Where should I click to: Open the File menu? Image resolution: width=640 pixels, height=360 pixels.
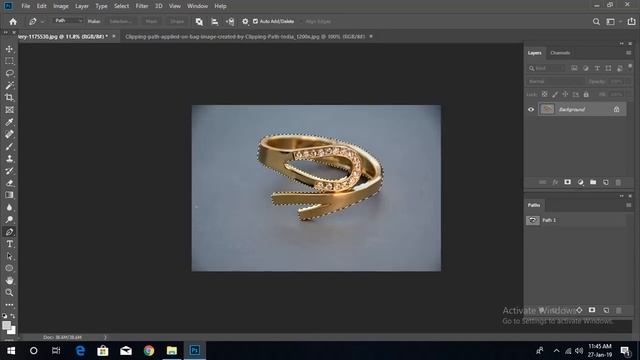[26, 6]
